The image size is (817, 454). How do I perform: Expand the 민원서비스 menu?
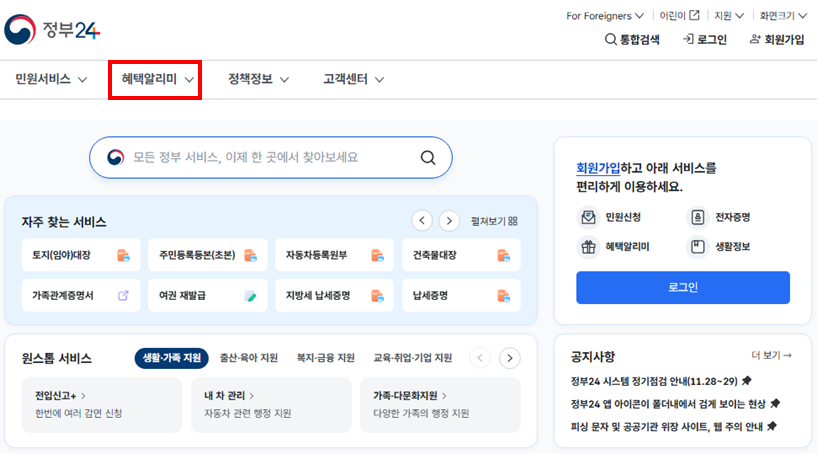[51, 79]
